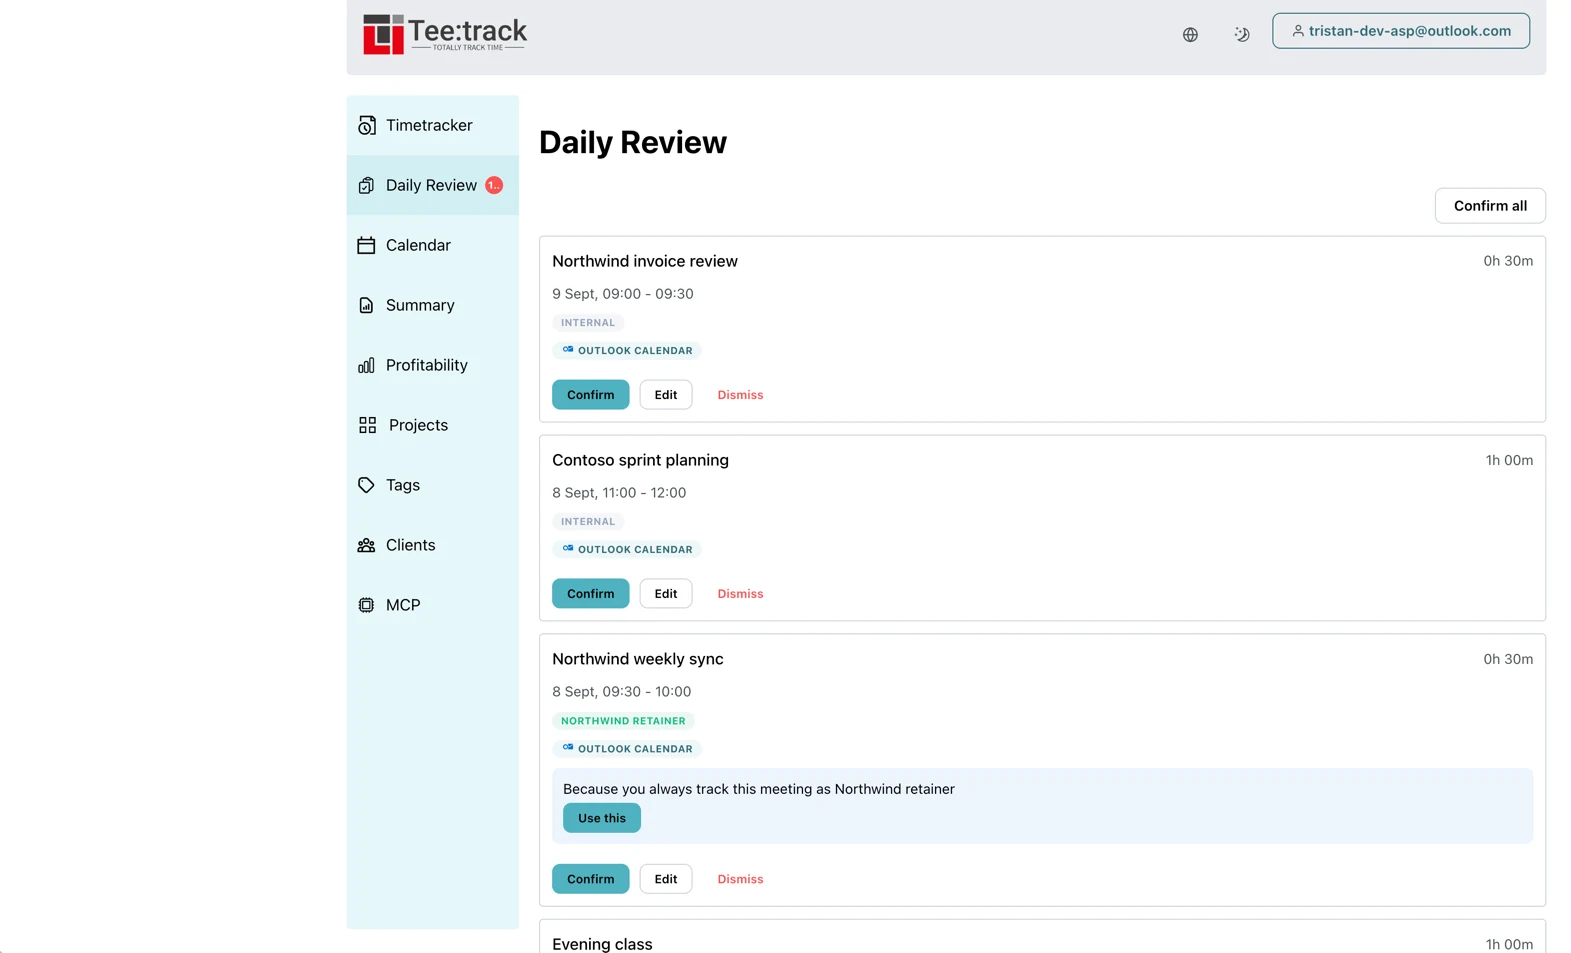1571x953 pixels.
Task: Dismiss the Northwind invoice review entry
Action: click(740, 395)
